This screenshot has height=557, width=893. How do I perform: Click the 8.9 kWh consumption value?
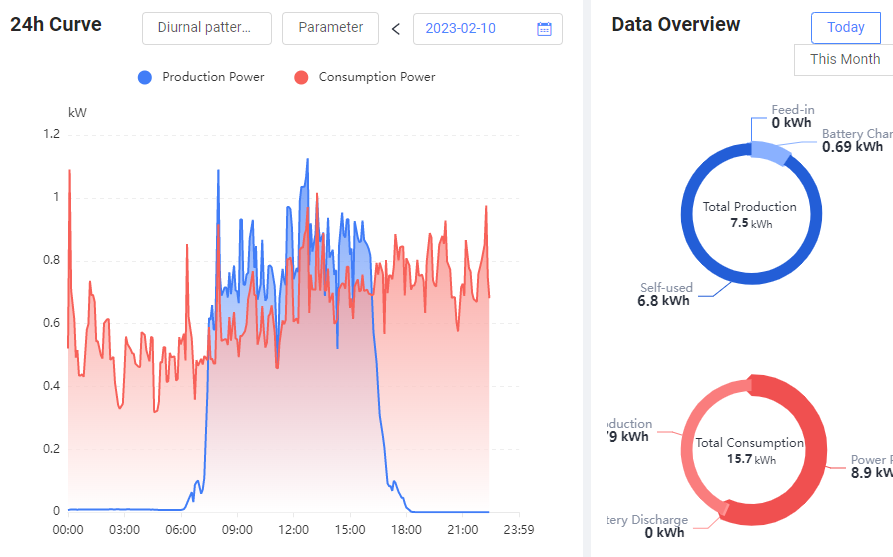tap(871, 473)
